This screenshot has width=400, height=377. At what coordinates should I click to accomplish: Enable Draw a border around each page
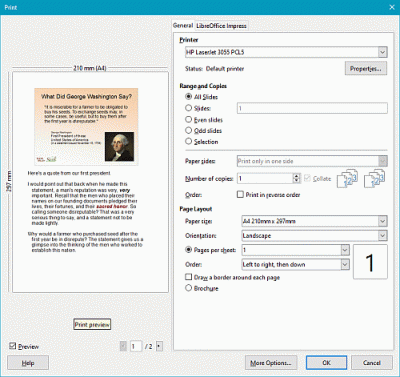tap(189, 277)
